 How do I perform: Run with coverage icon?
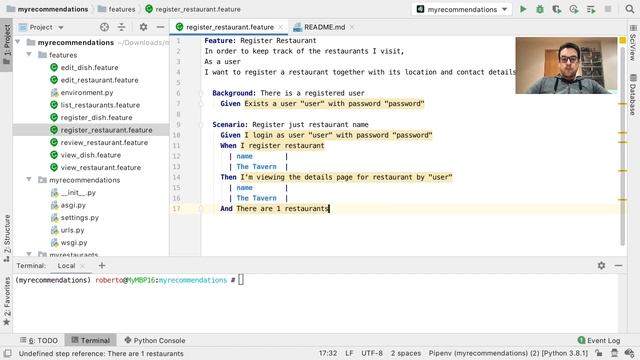[x=557, y=9]
